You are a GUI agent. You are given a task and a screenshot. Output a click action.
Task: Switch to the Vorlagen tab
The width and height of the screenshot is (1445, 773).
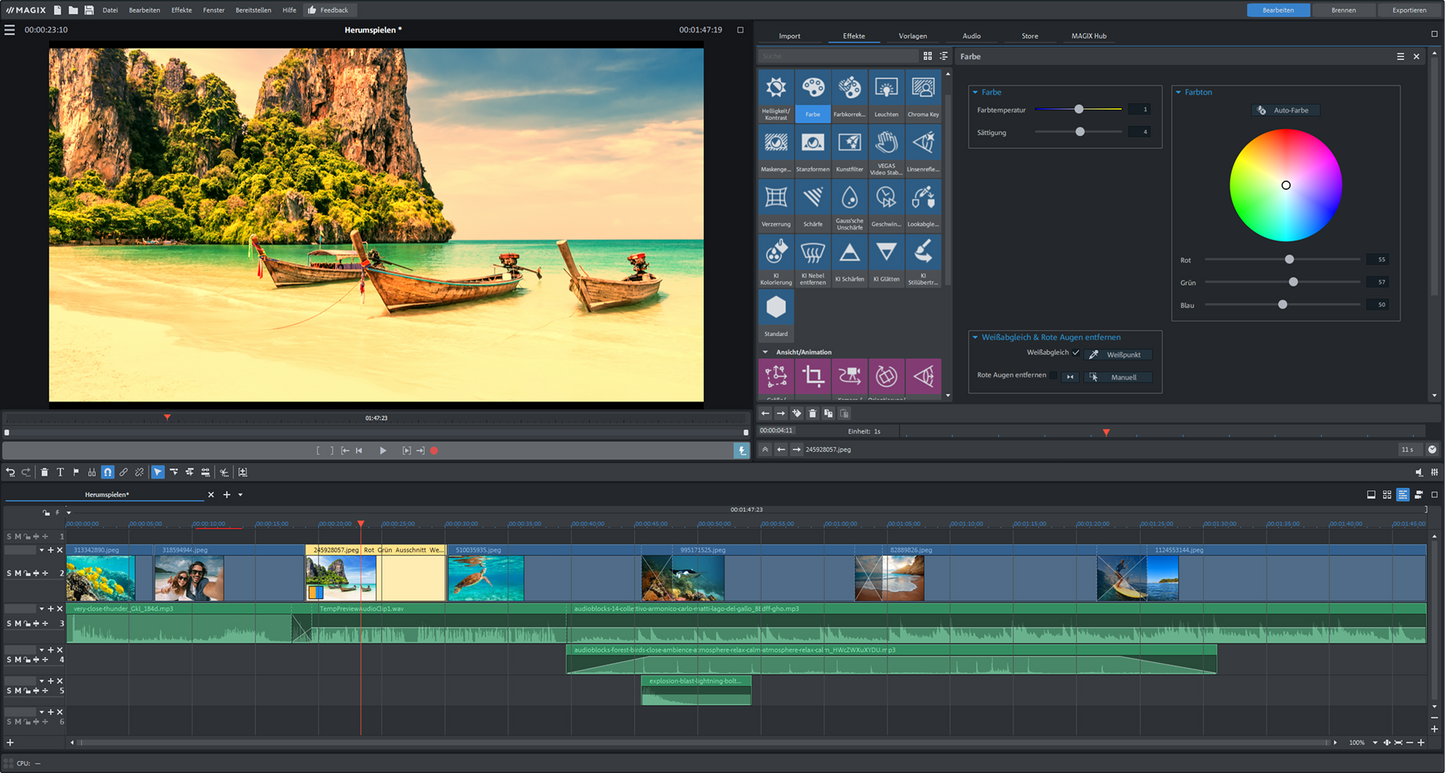click(911, 35)
